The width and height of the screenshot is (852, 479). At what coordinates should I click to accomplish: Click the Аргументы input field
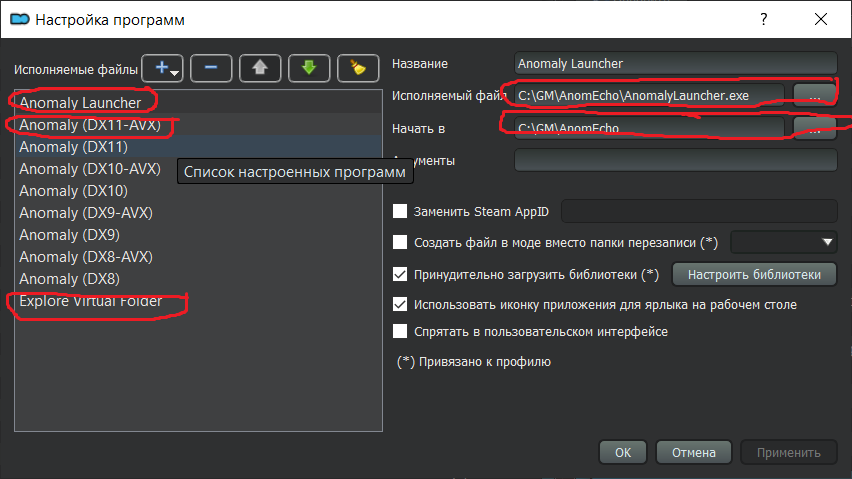(675, 160)
